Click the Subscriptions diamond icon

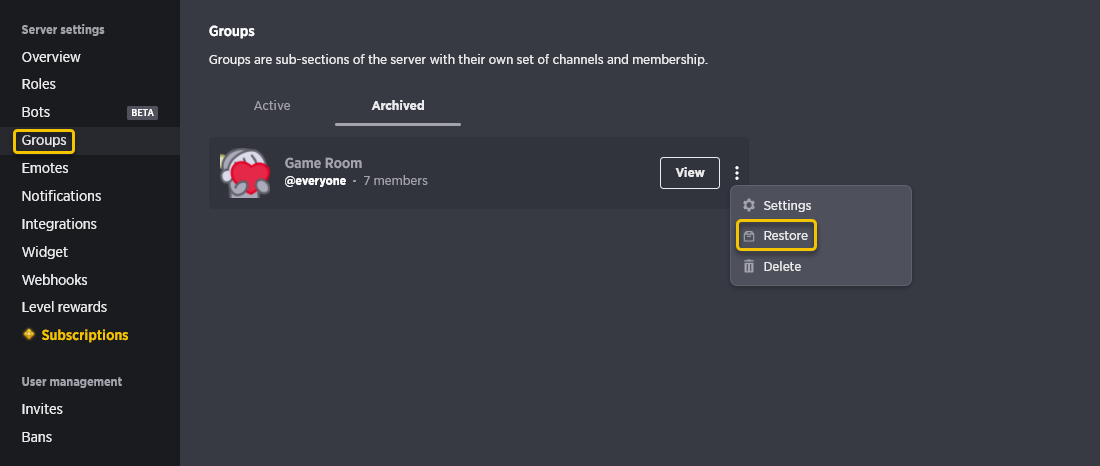[x=29, y=335]
